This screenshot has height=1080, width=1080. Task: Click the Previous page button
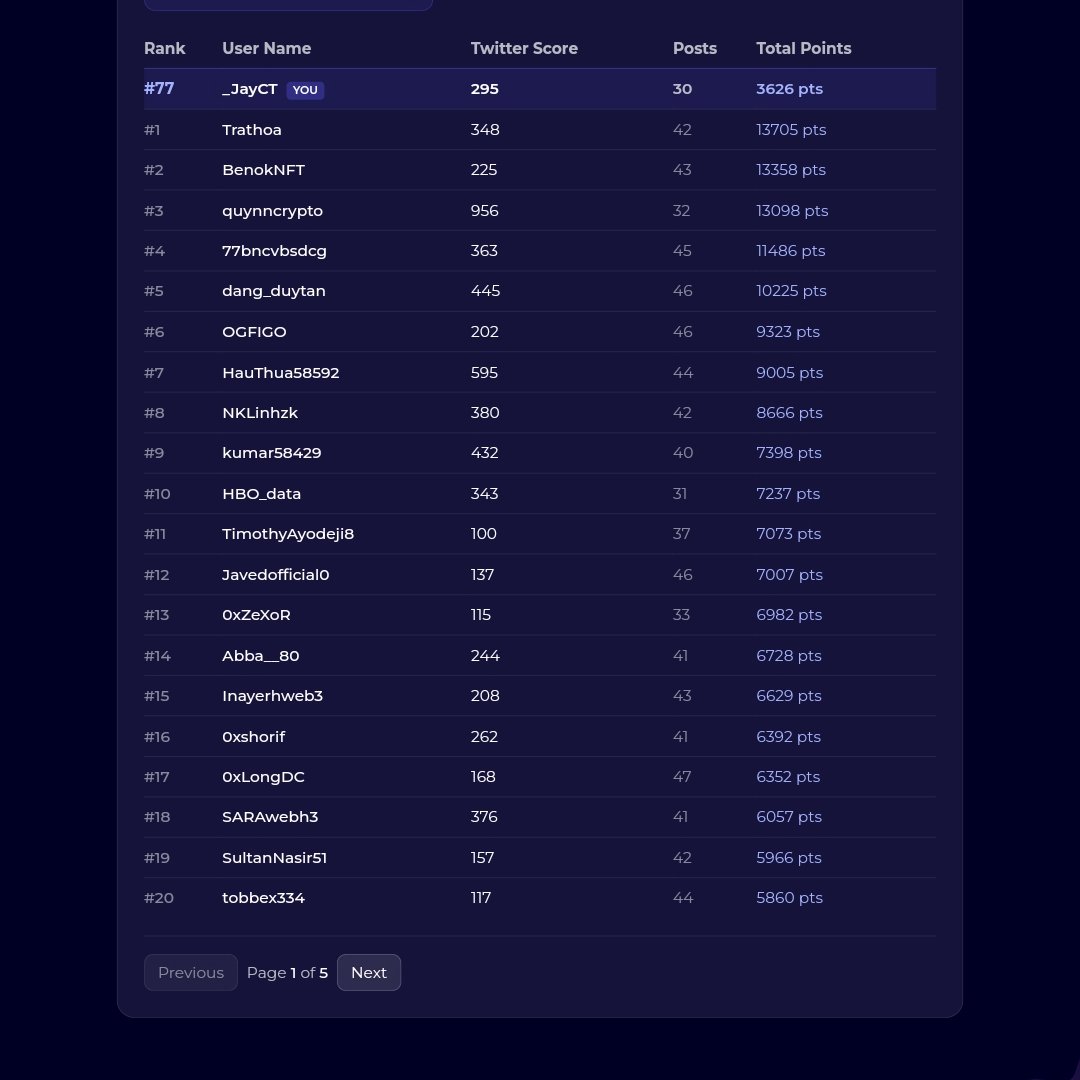point(191,972)
